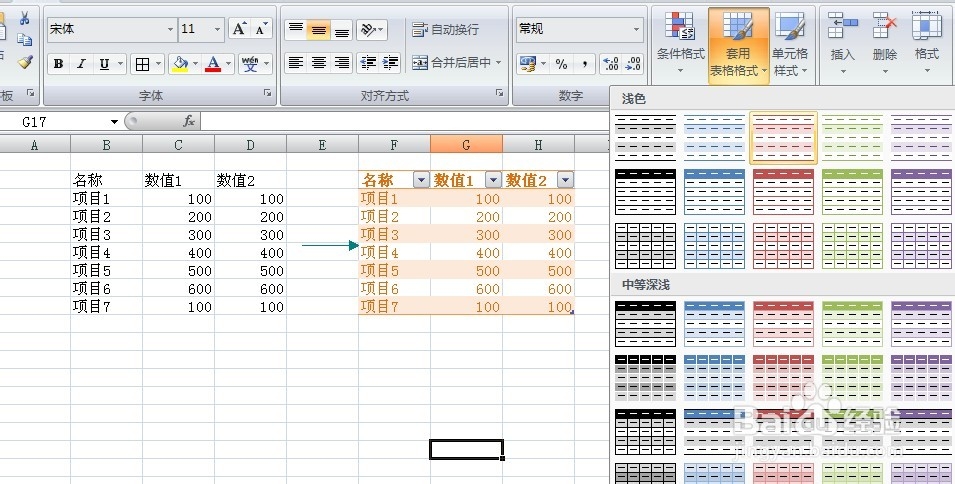Open the 对齐方式 alignment dialog launcher
The image size is (955, 484).
point(499,93)
